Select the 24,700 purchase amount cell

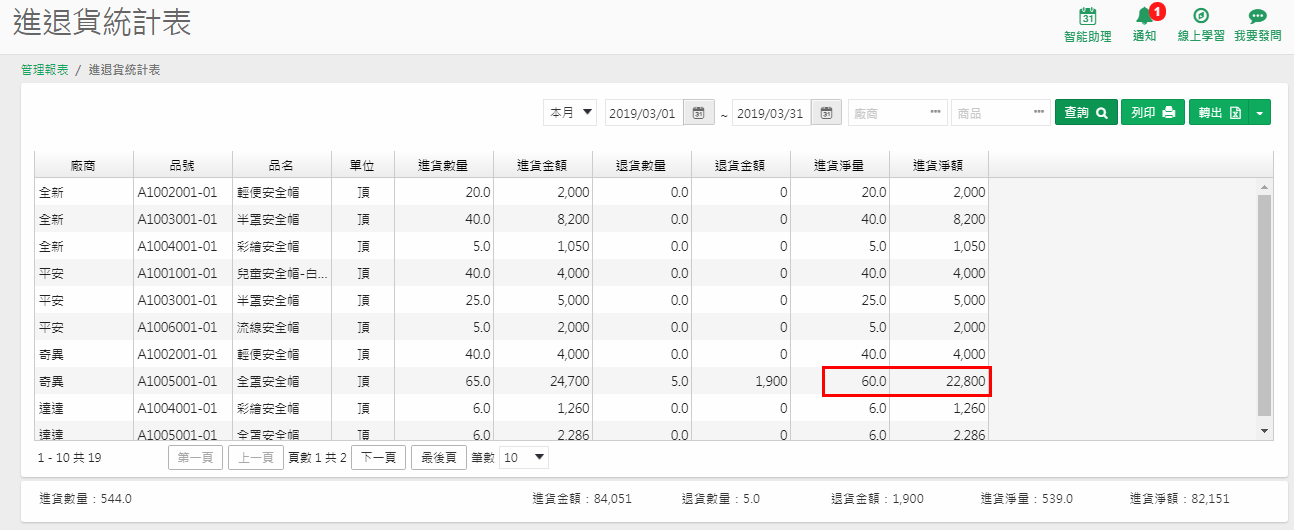(542, 381)
